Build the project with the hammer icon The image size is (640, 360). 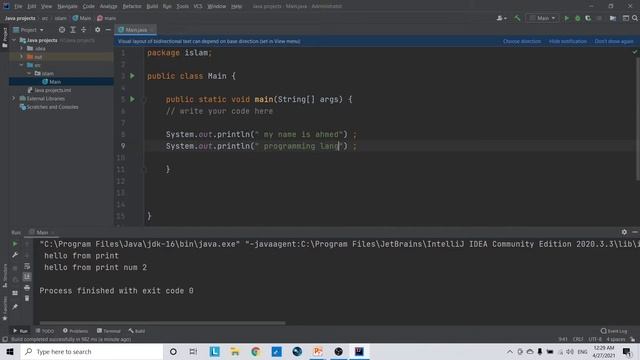point(517,18)
